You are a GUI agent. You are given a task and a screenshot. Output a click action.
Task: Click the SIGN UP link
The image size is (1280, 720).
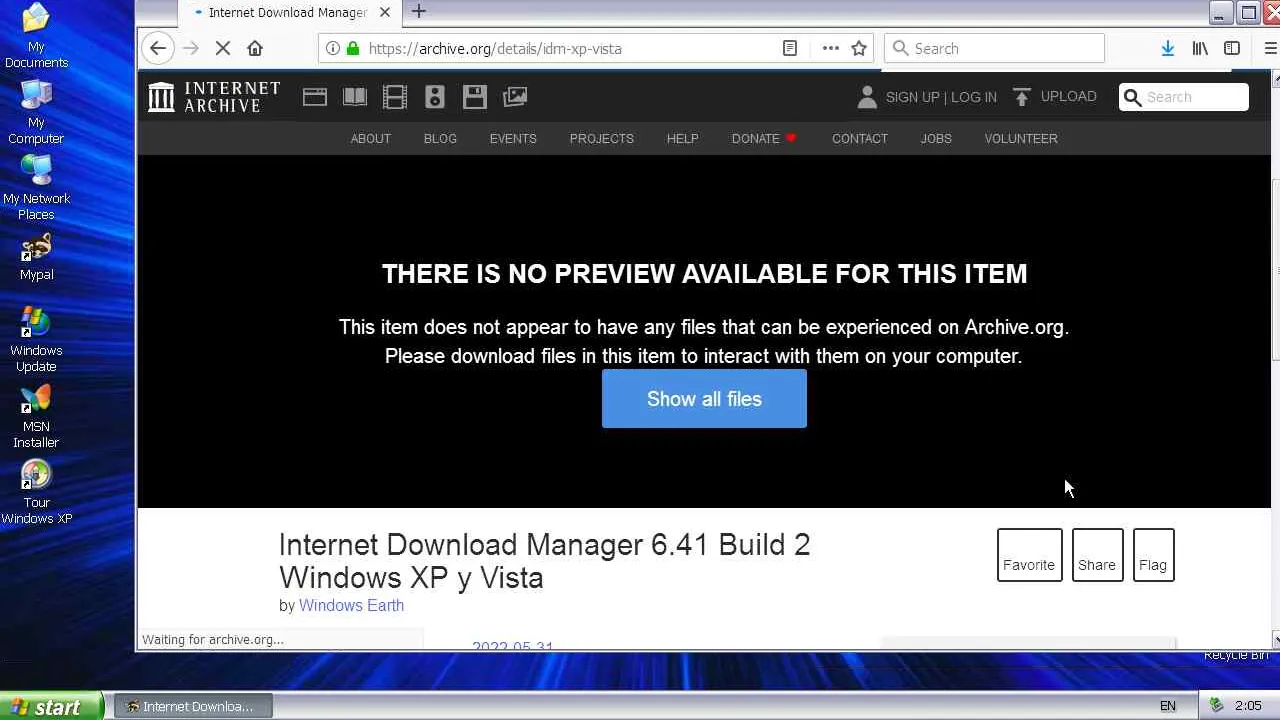(x=912, y=97)
